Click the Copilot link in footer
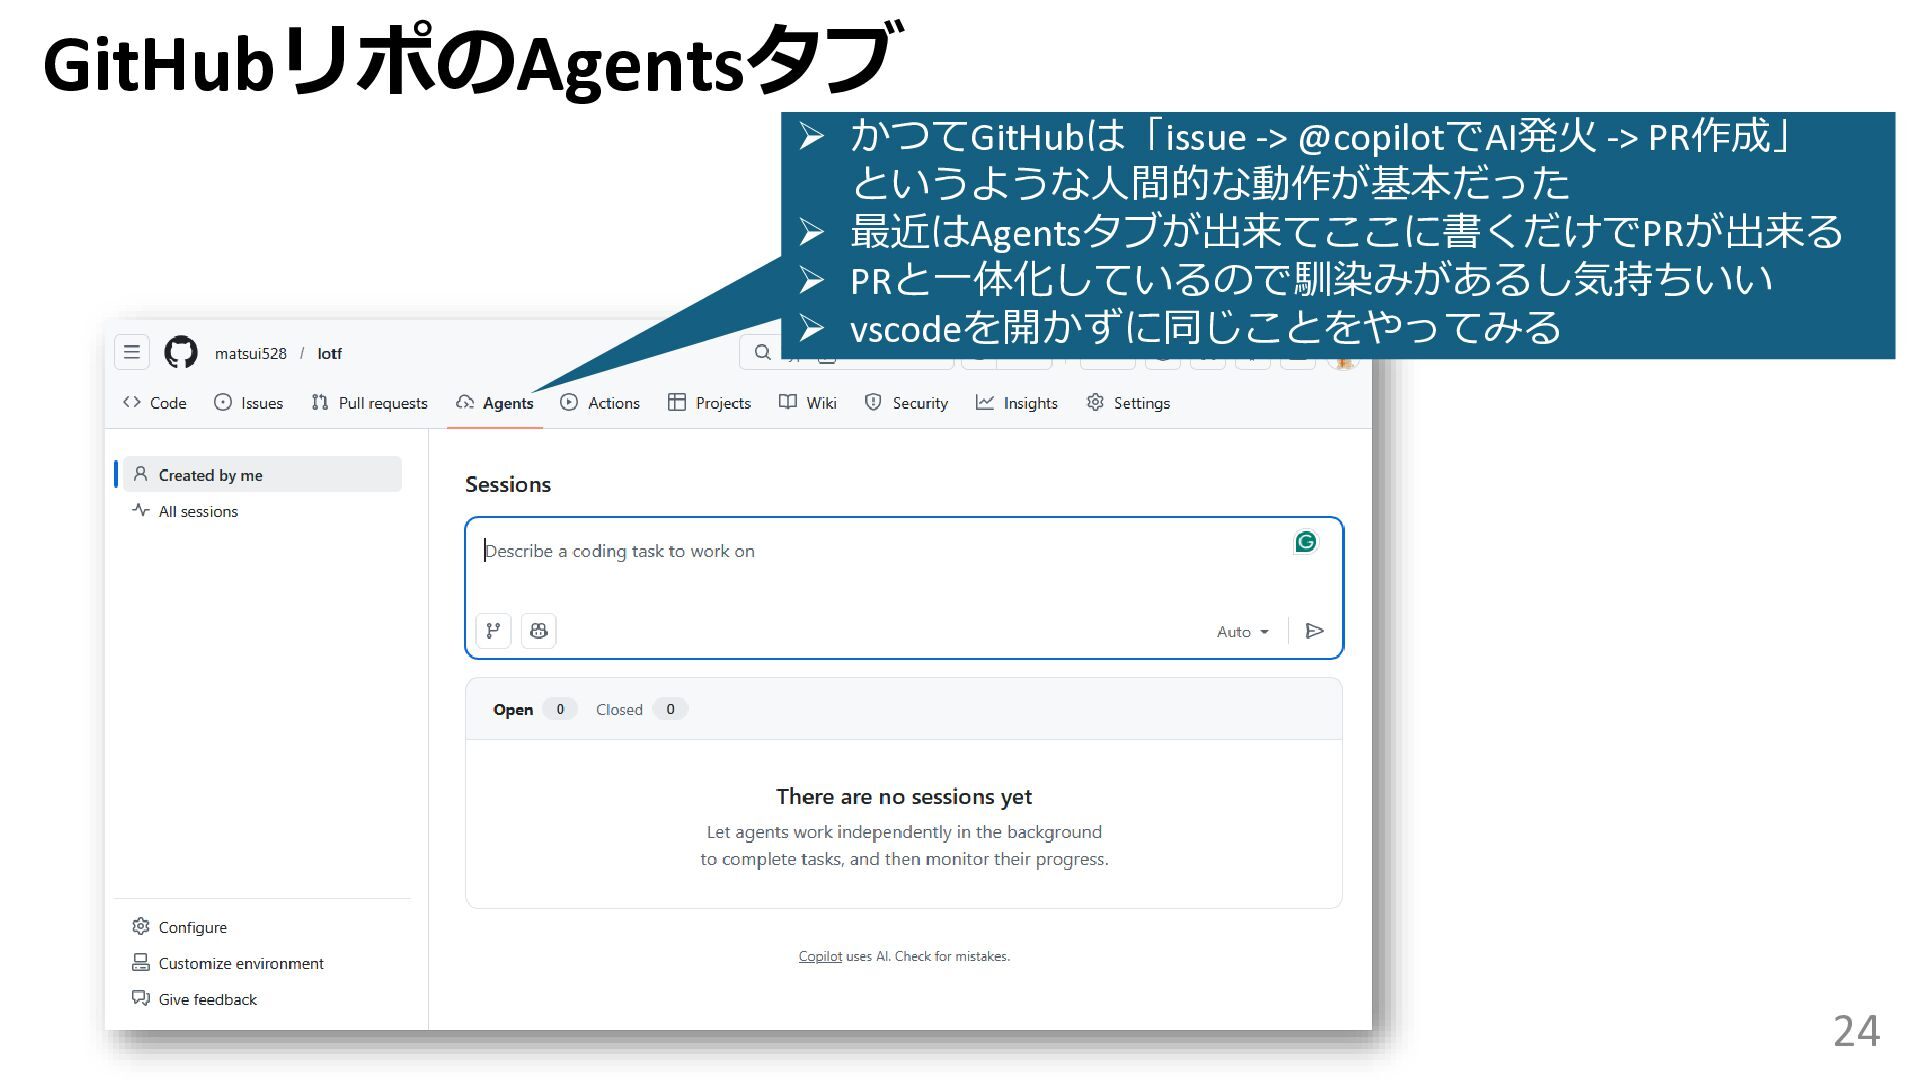Viewport: 1920px width, 1080px height. point(819,956)
